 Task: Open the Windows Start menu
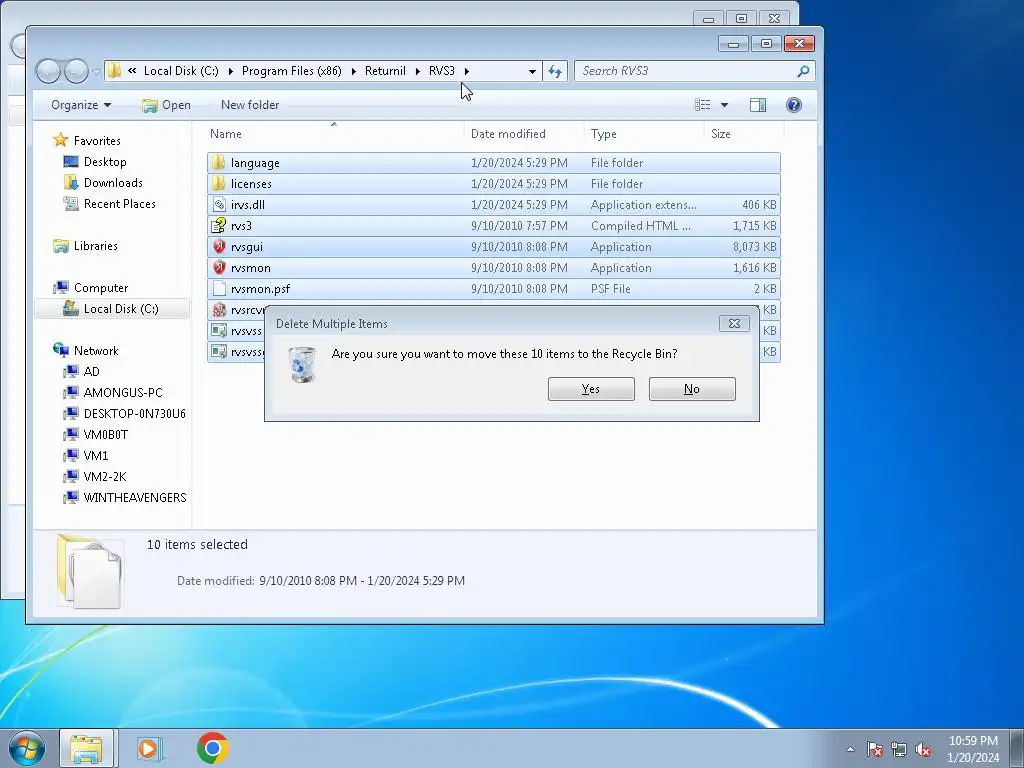(x=27, y=748)
